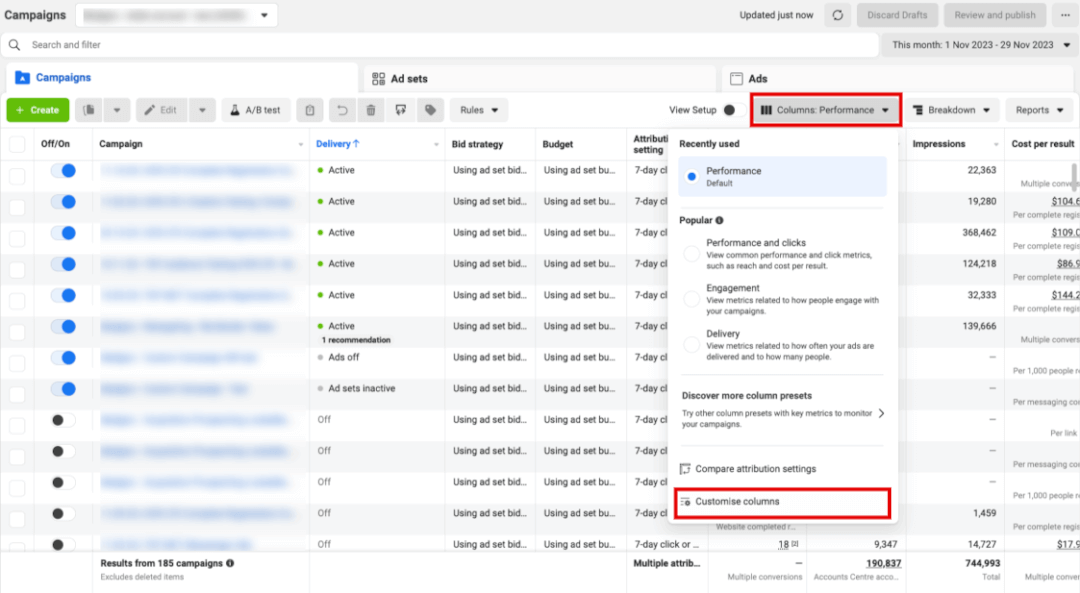Screen dimensions: 1080x593
Task: Click the 1 recommendation link
Action: pyautogui.click(x=355, y=340)
